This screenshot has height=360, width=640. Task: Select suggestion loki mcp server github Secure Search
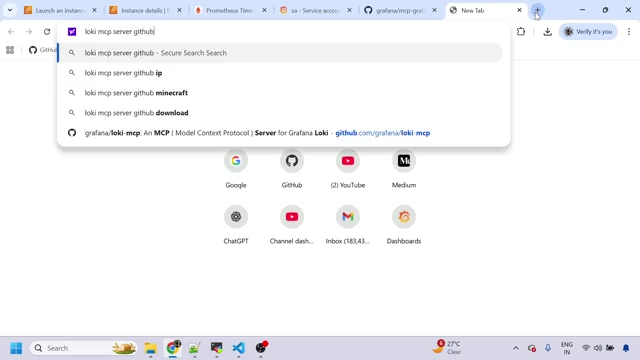pos(280,53)
